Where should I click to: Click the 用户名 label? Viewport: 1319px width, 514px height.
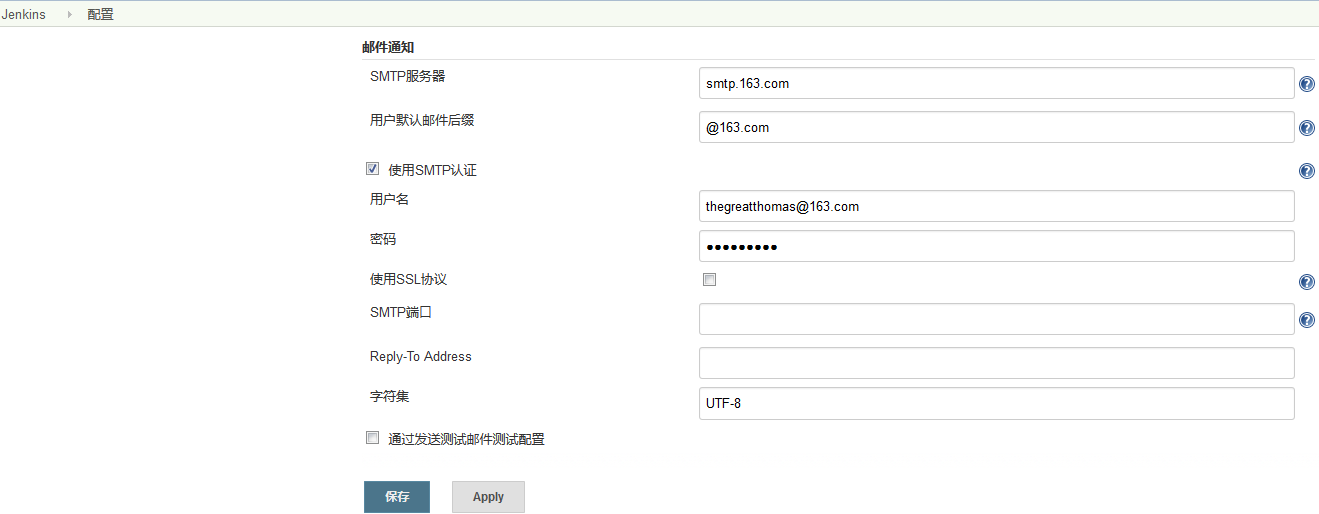pyautogui.click(x=390, y=199)
